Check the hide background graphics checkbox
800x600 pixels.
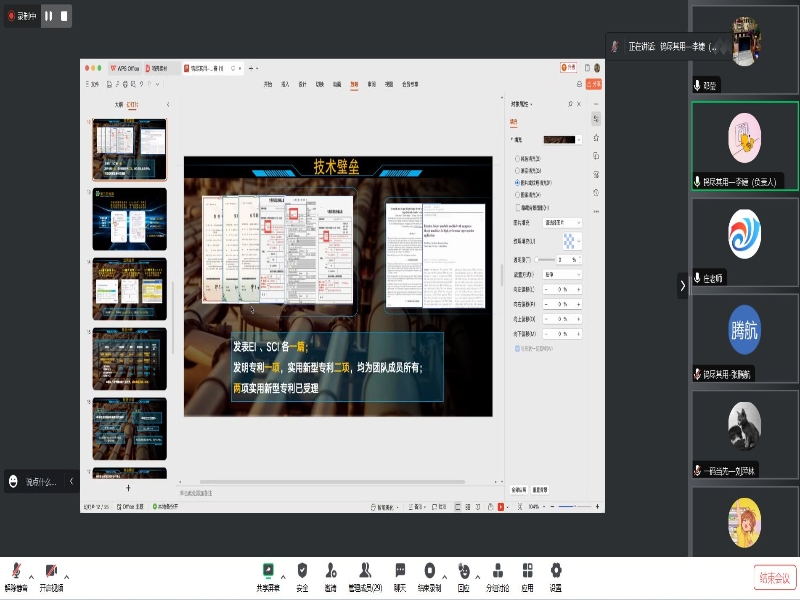coord(516,207)
